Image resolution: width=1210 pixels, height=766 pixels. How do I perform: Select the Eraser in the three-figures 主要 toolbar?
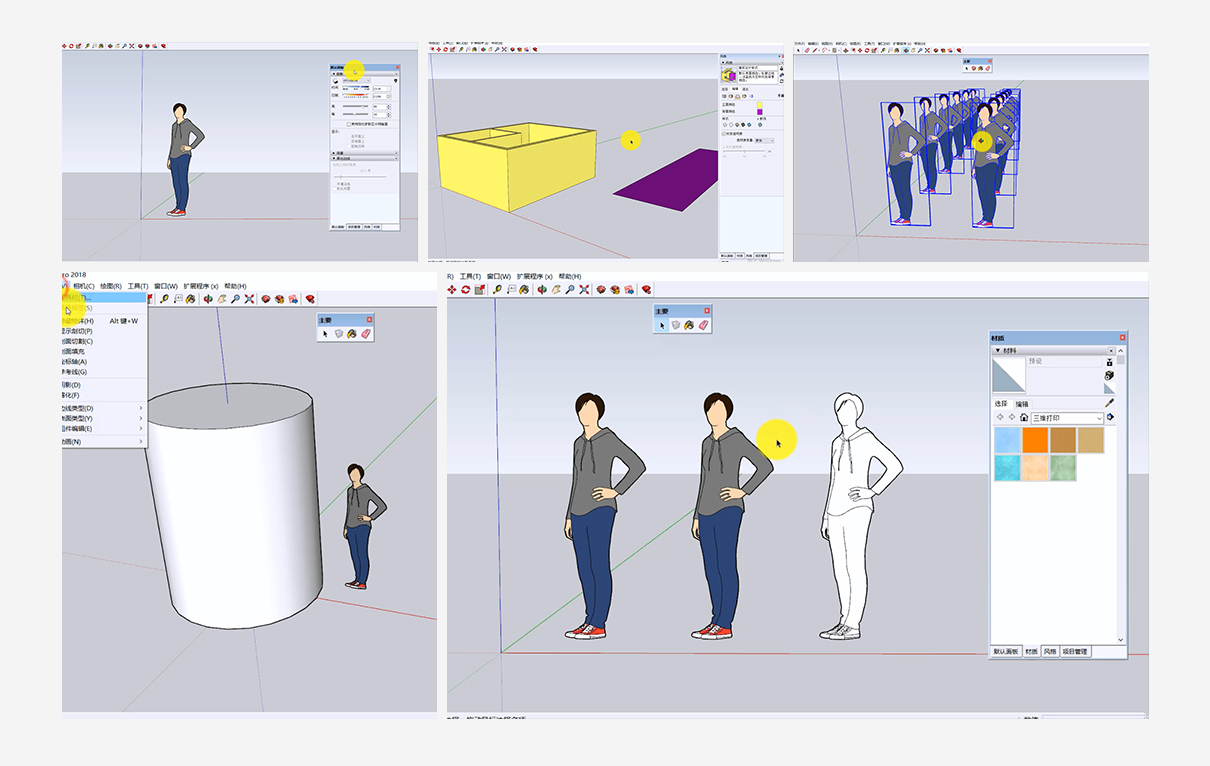703,325
